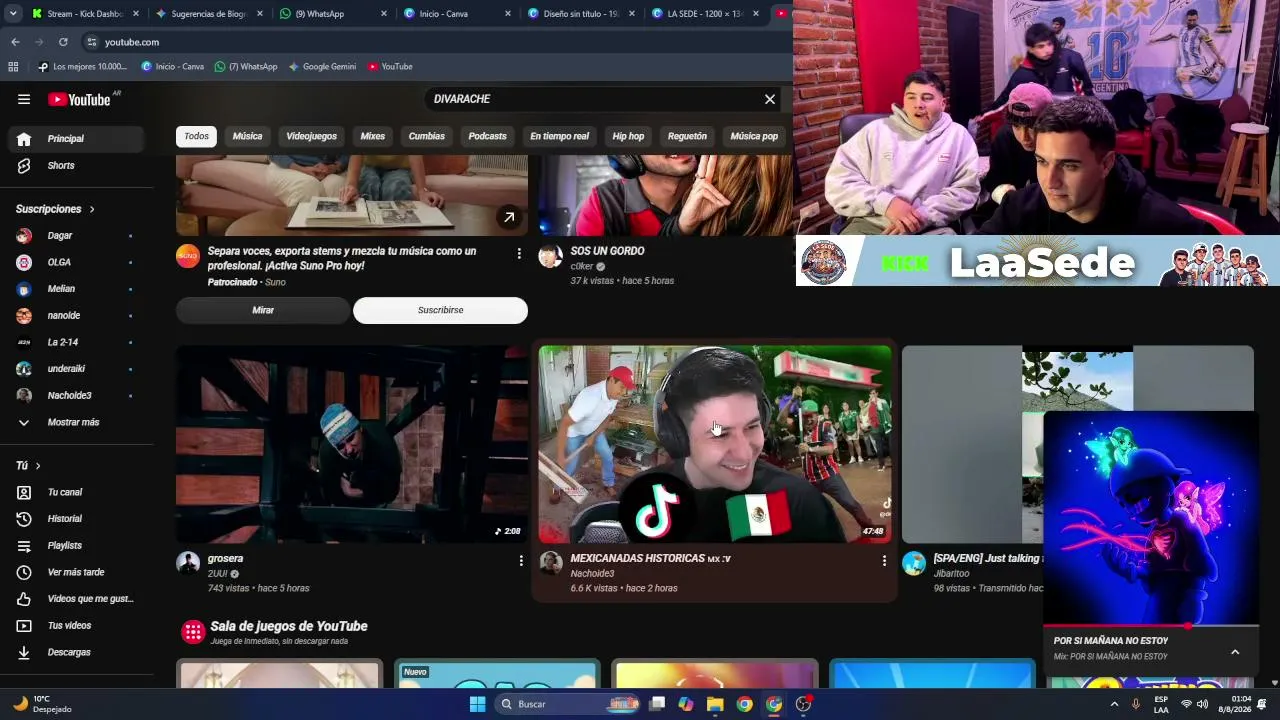Go back with the browser back arrow
The image size is (1280, 720).
pos(15,42)
